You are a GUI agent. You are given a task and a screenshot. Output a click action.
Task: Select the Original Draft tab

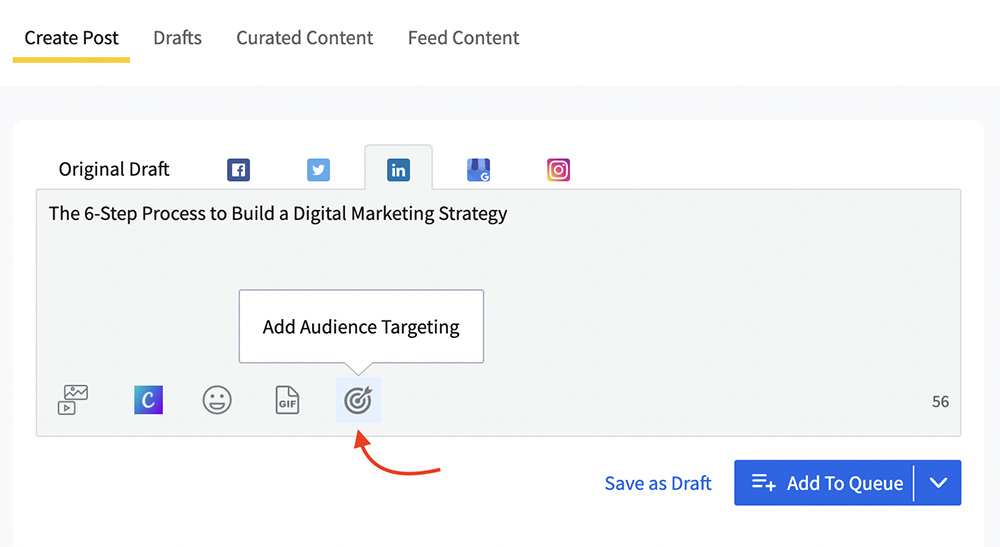click(x=114, y=169)
